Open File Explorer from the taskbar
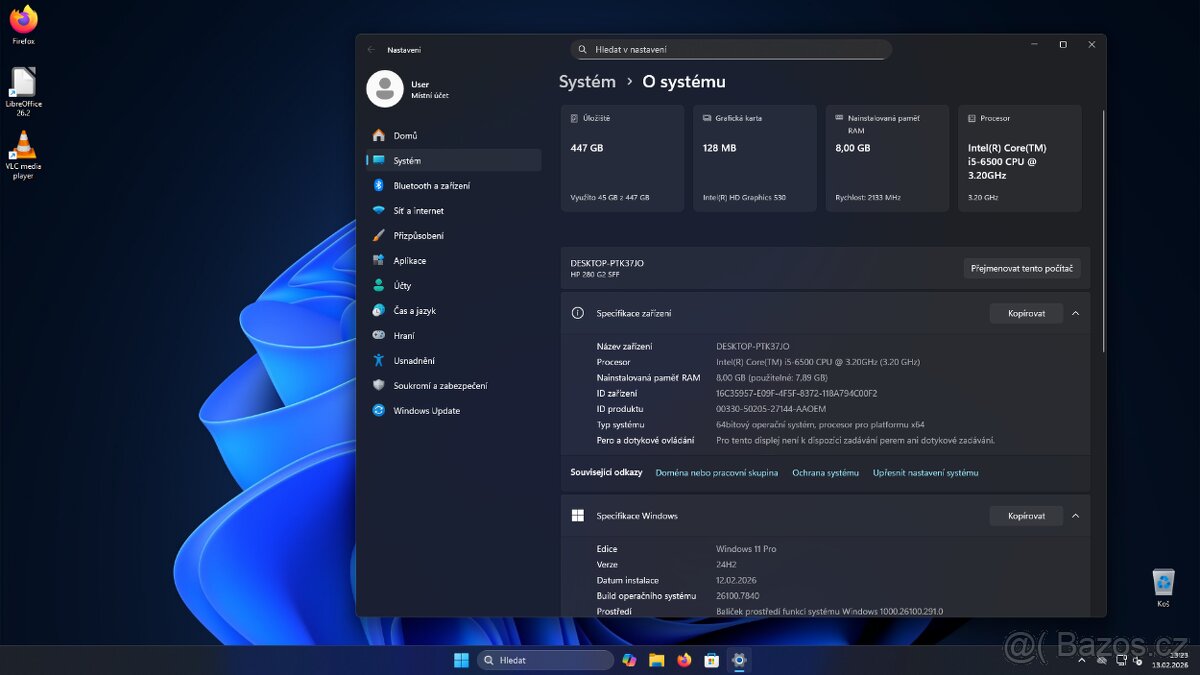 point(656,660)
